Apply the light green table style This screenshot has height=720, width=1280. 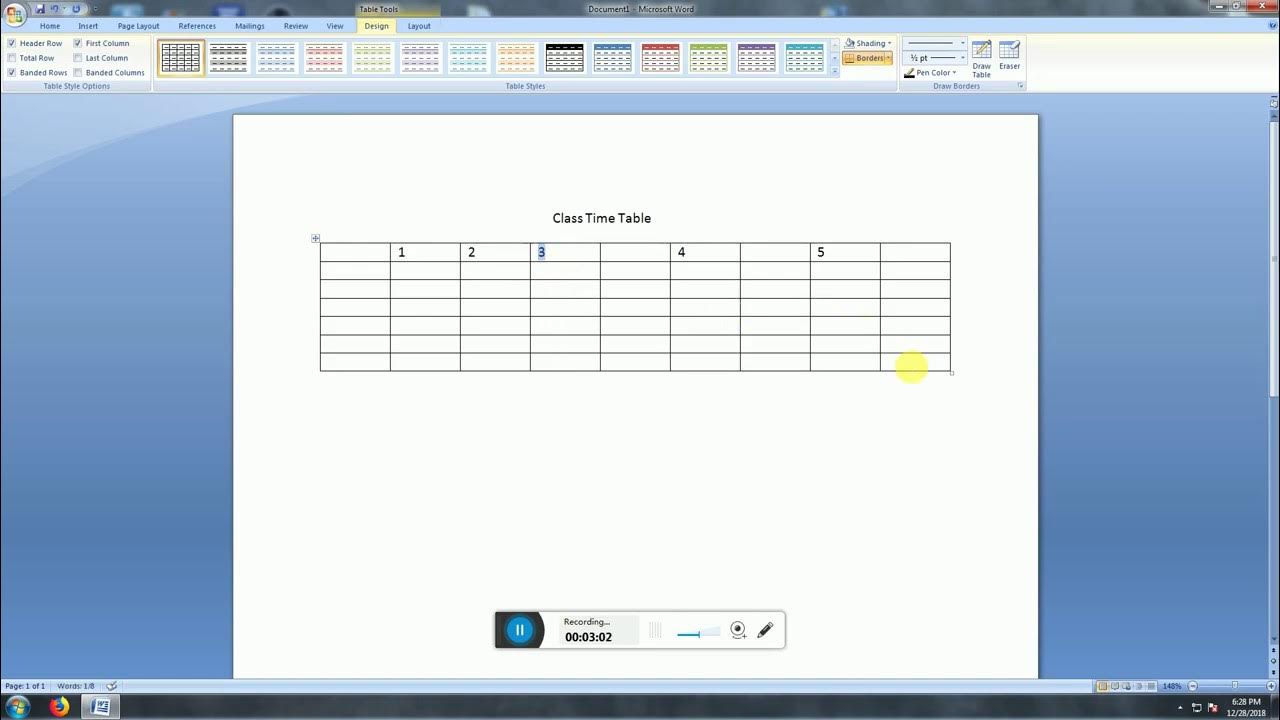[372, 58]
